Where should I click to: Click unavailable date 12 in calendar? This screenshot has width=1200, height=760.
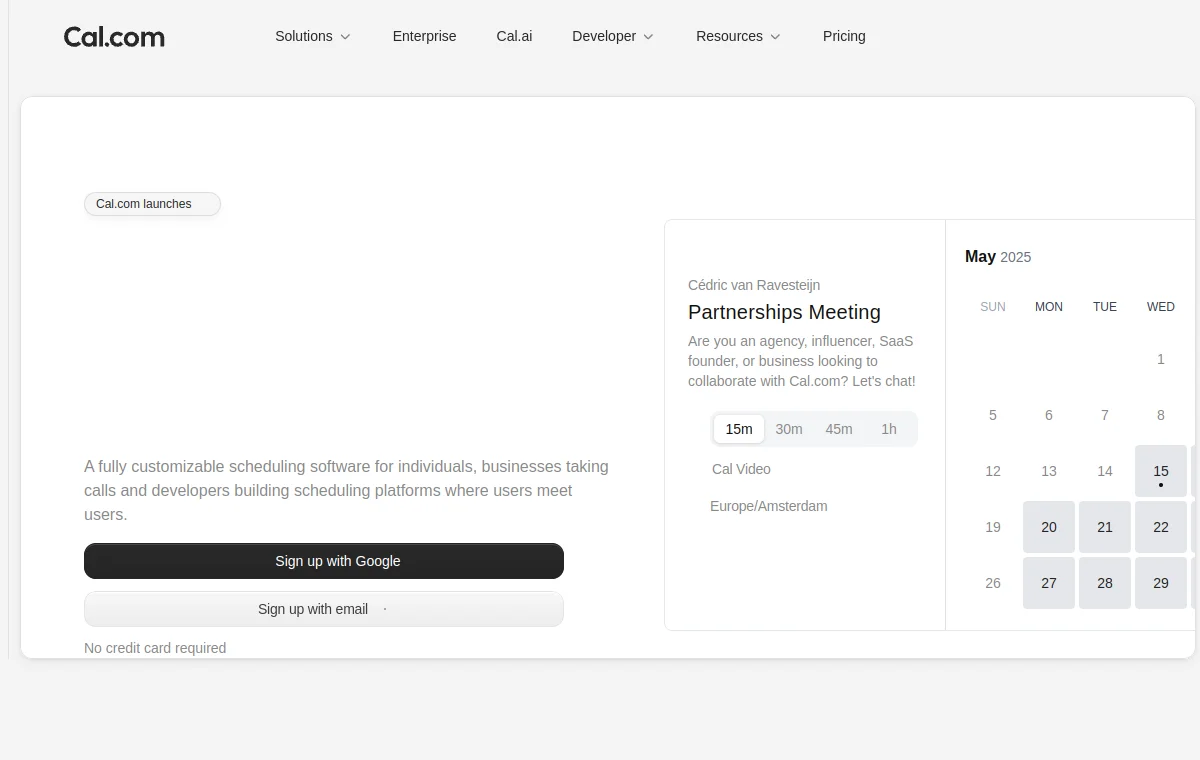[993, 471]
